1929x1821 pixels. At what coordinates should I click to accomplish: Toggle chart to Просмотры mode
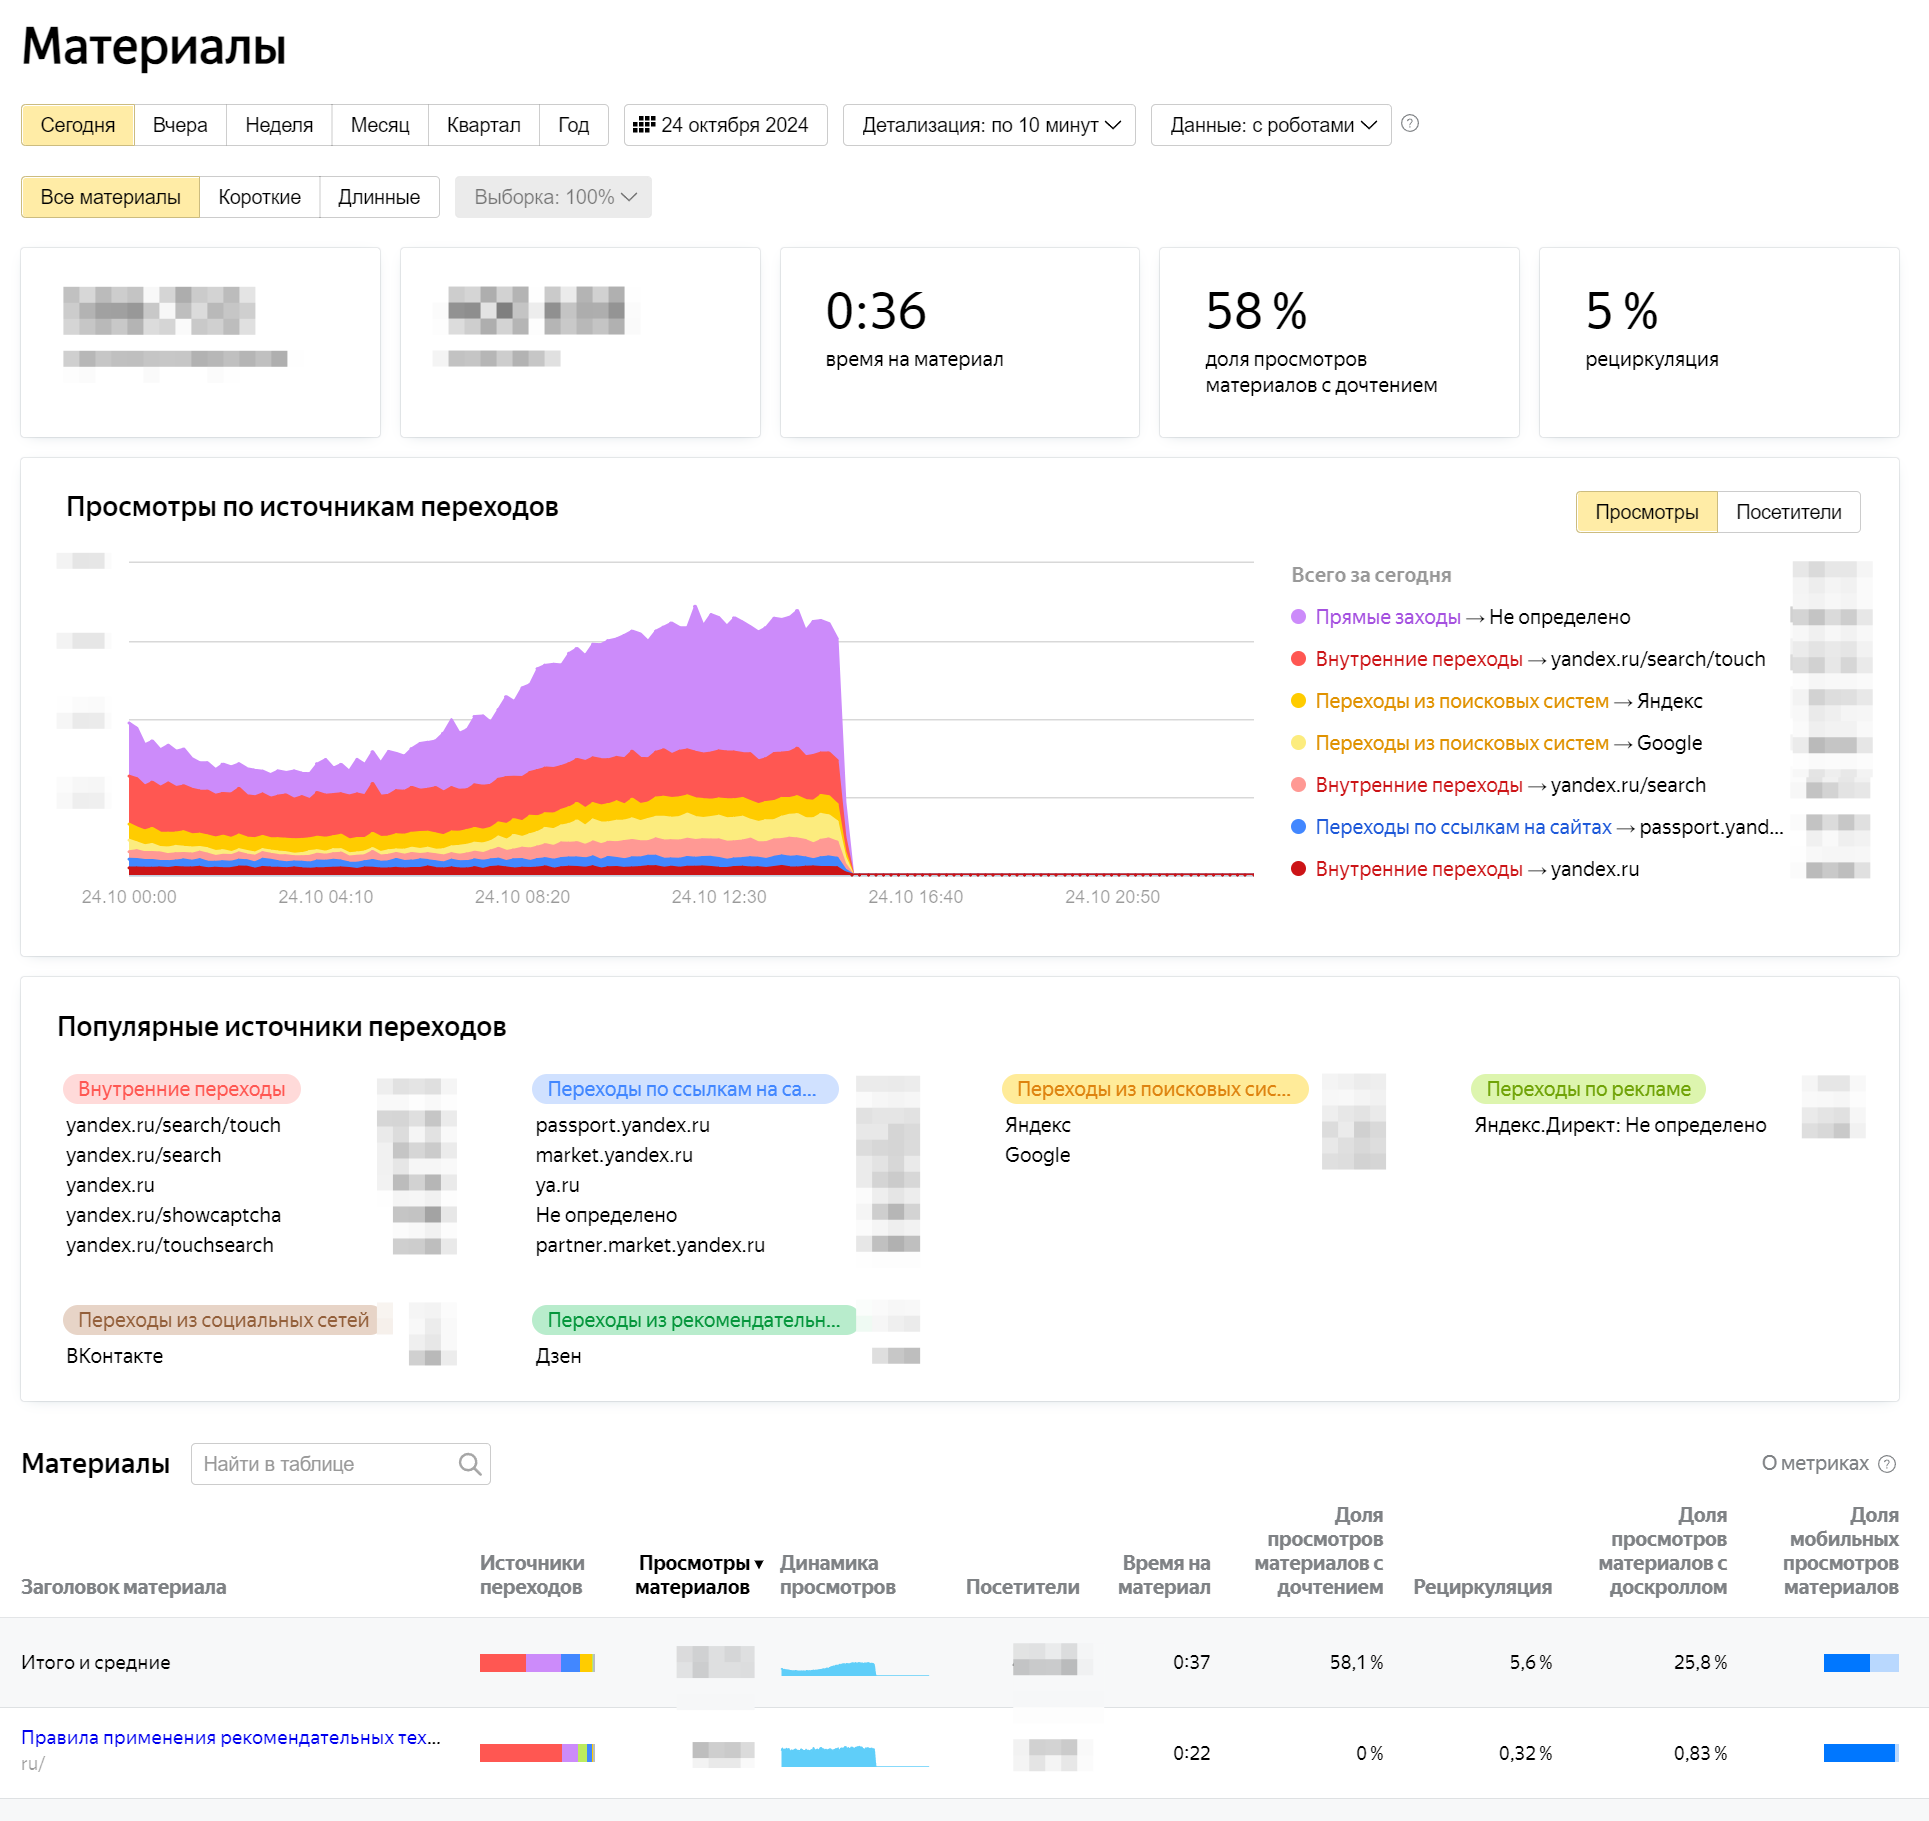(x=1646, y=512)
